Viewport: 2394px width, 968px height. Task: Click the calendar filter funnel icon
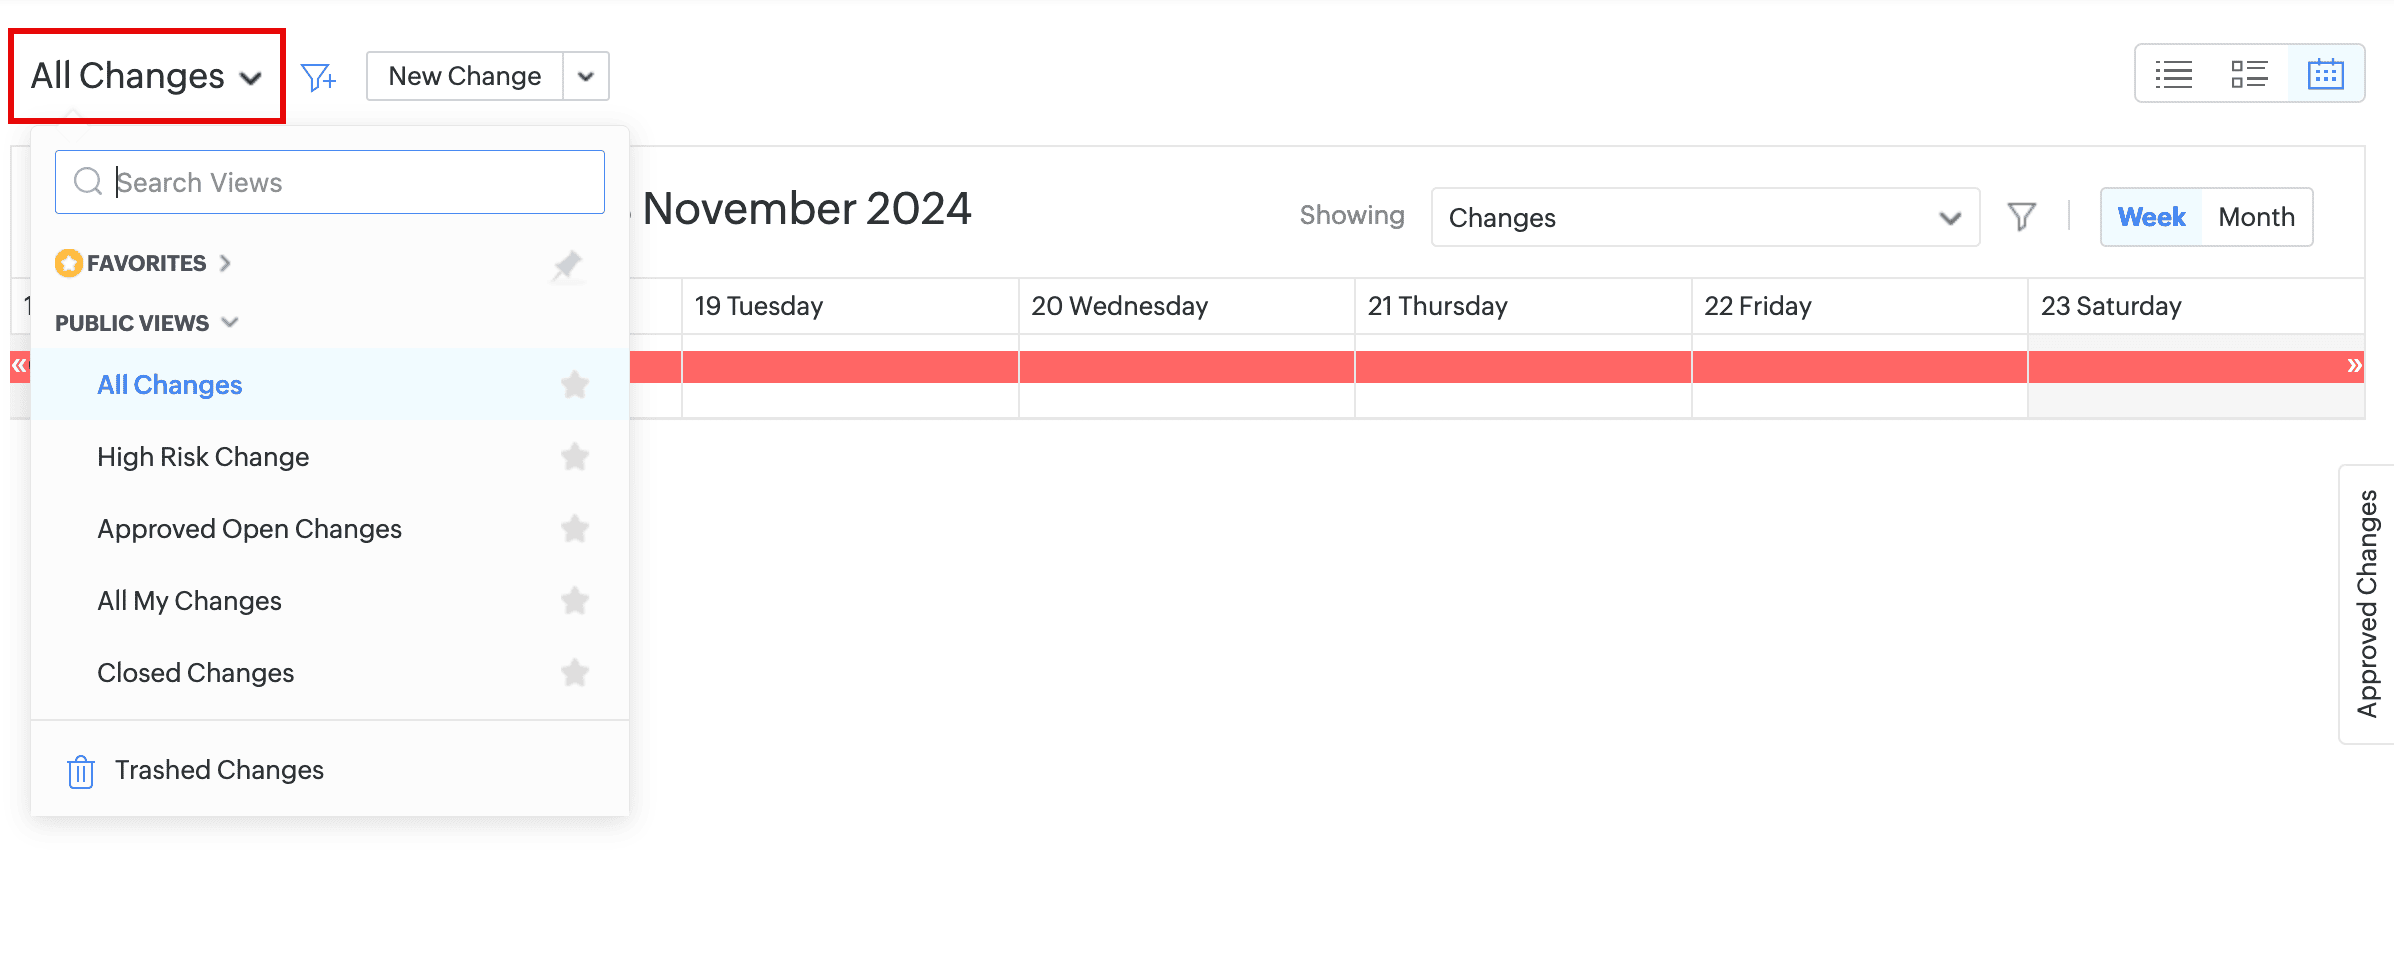click(x=2021, y=217)
